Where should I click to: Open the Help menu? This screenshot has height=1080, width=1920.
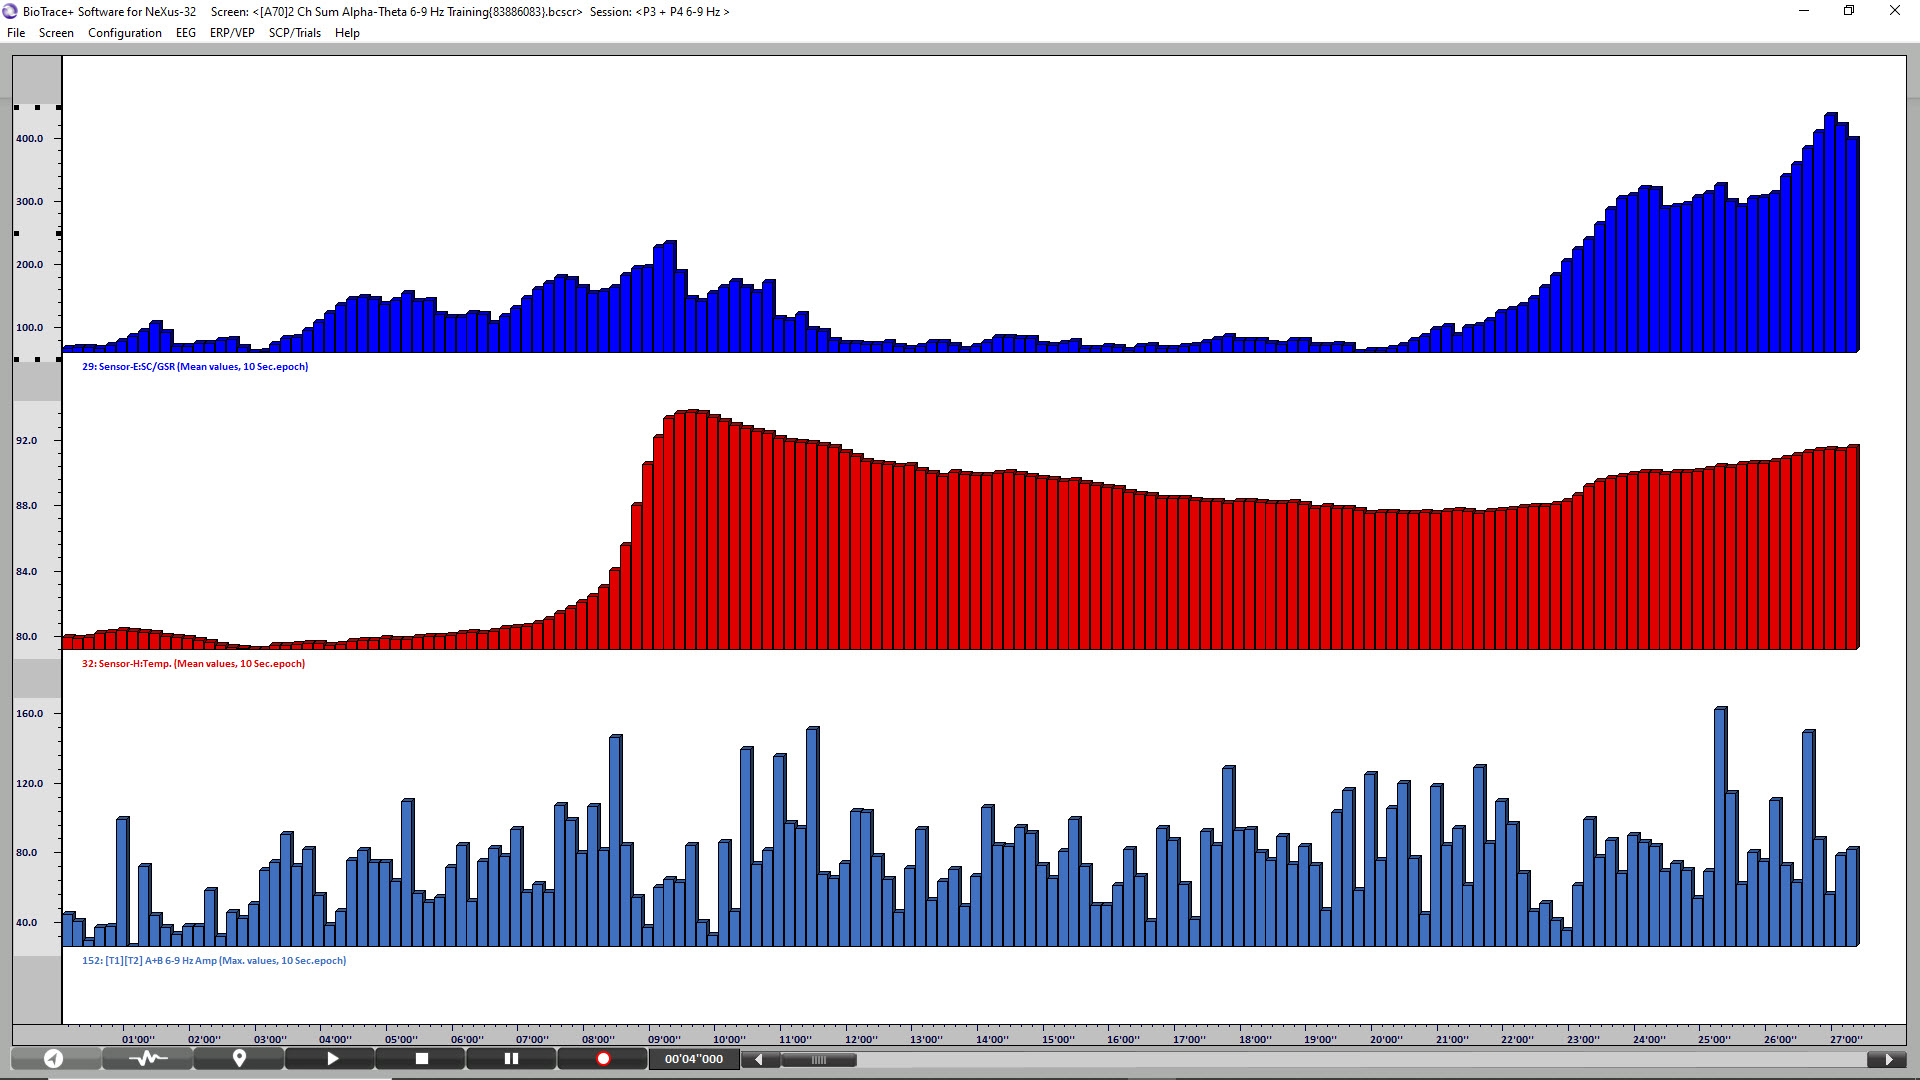(347, 33)
